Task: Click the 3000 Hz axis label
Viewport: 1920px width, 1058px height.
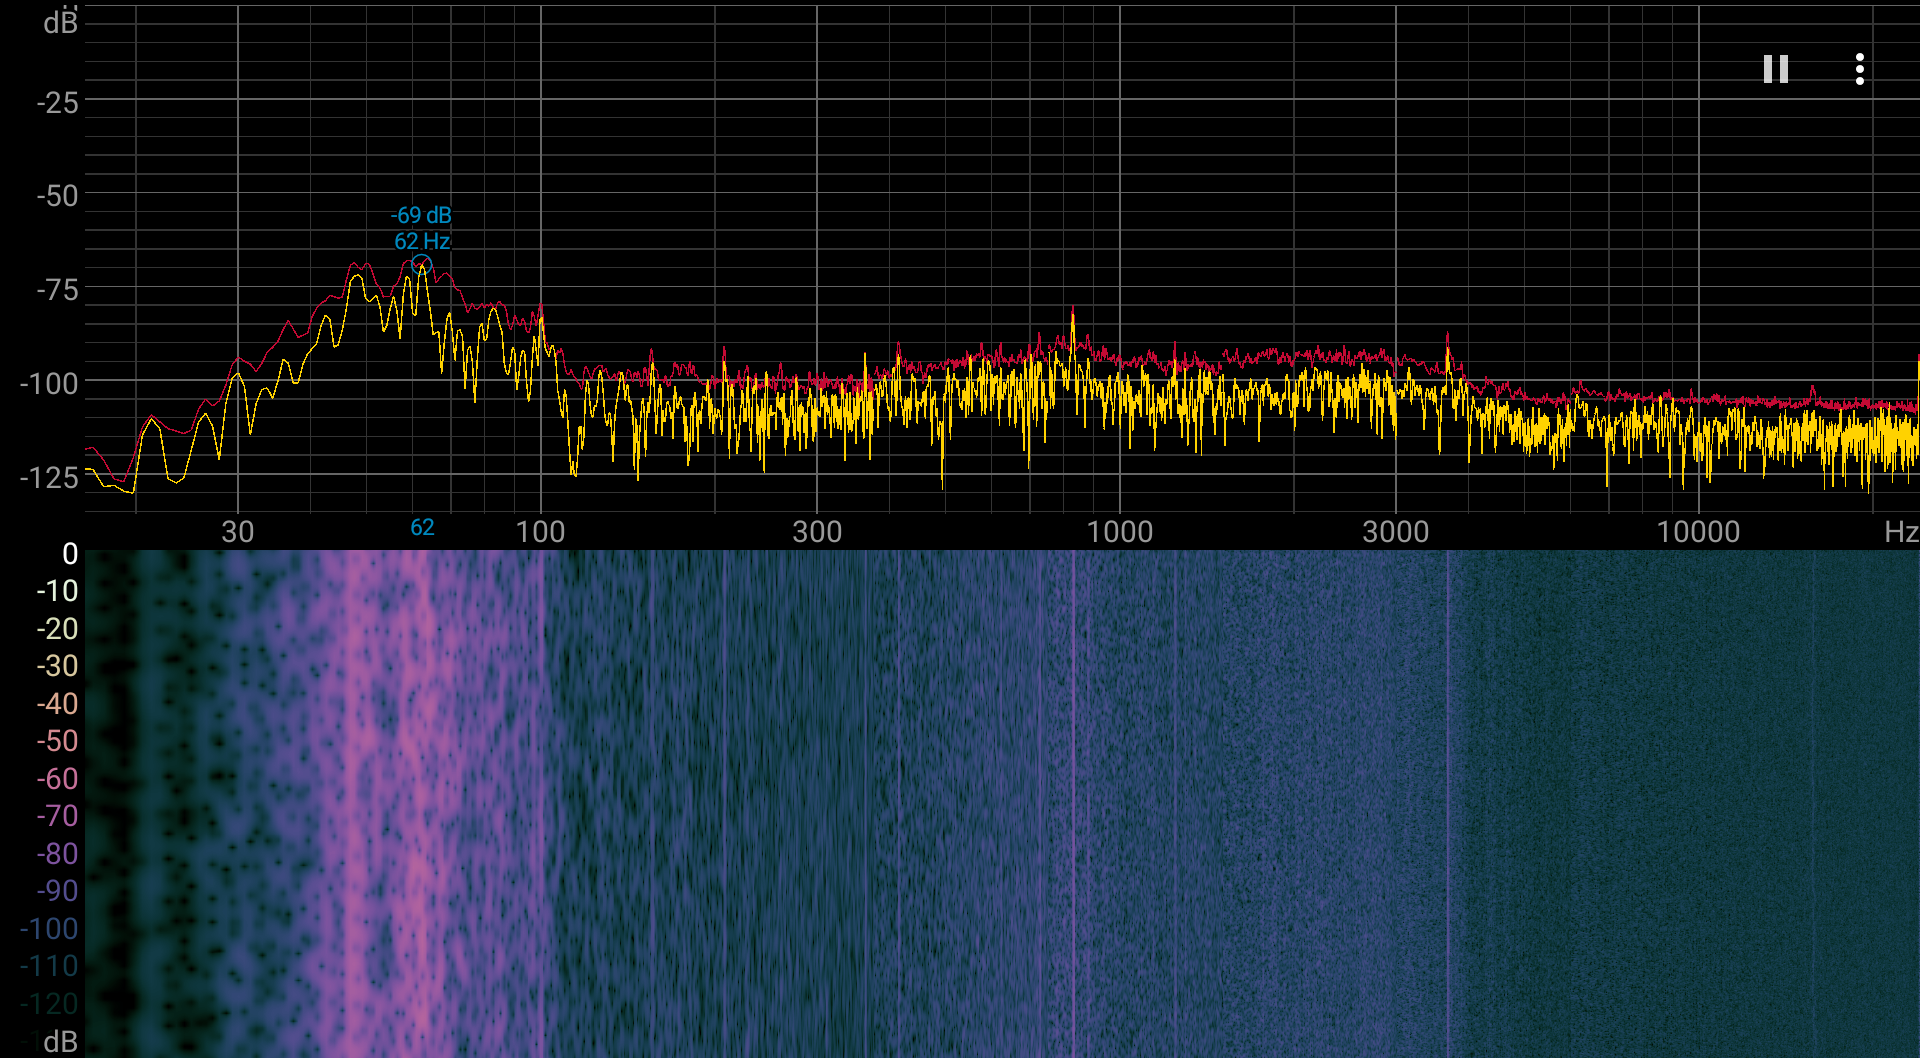Action: point(1396,531)
